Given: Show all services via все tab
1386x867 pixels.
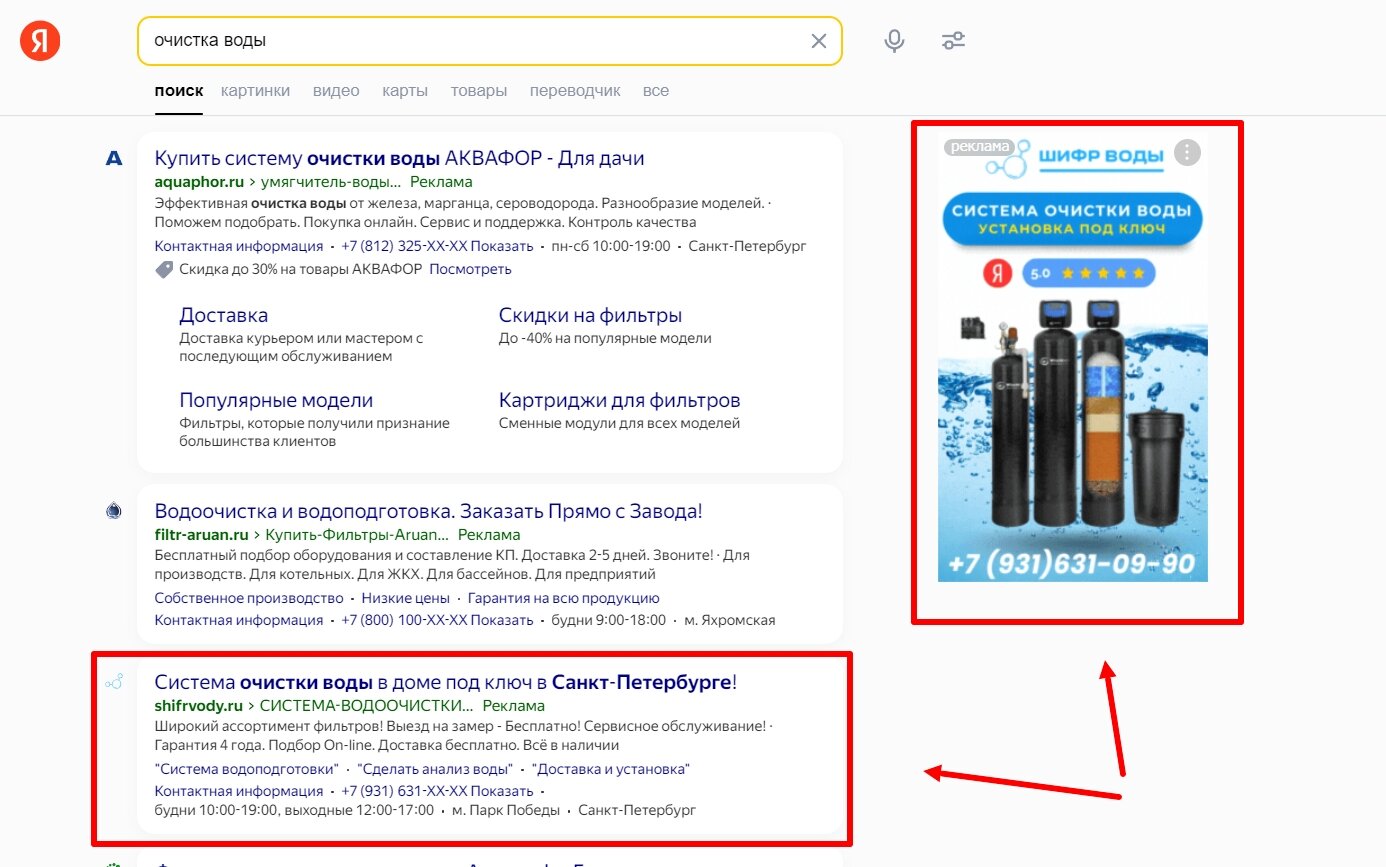Looking at the screenshot, I should (656, 90).
